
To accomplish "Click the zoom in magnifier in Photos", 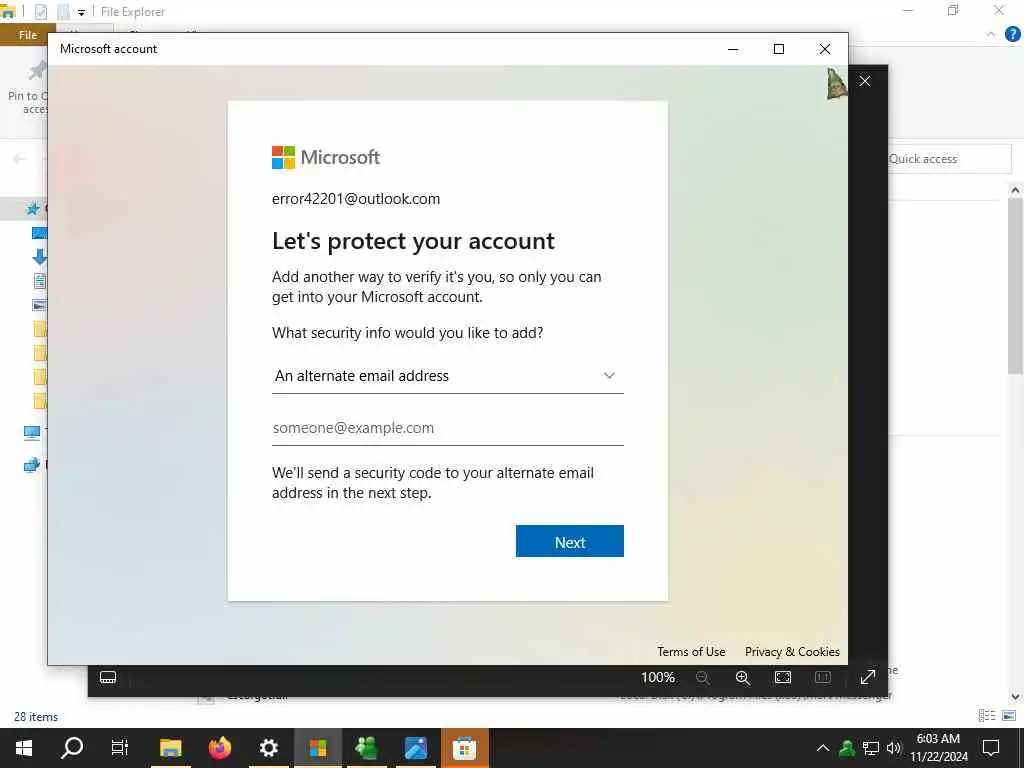I will click(743, 678).
